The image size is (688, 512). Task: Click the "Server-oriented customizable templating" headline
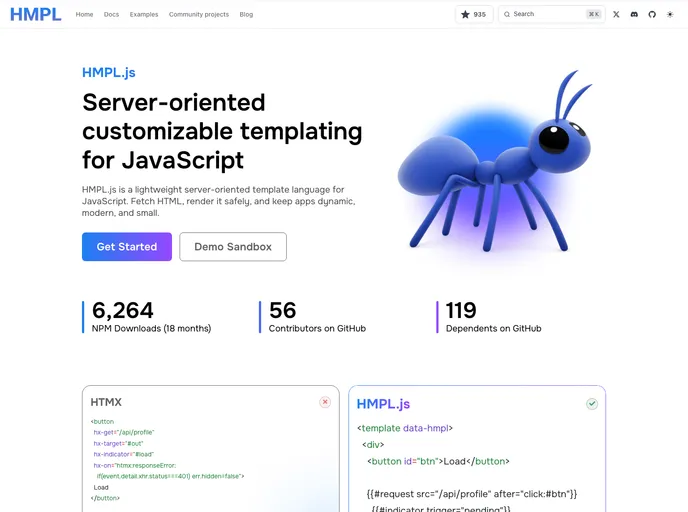click(x=222, y=131)
